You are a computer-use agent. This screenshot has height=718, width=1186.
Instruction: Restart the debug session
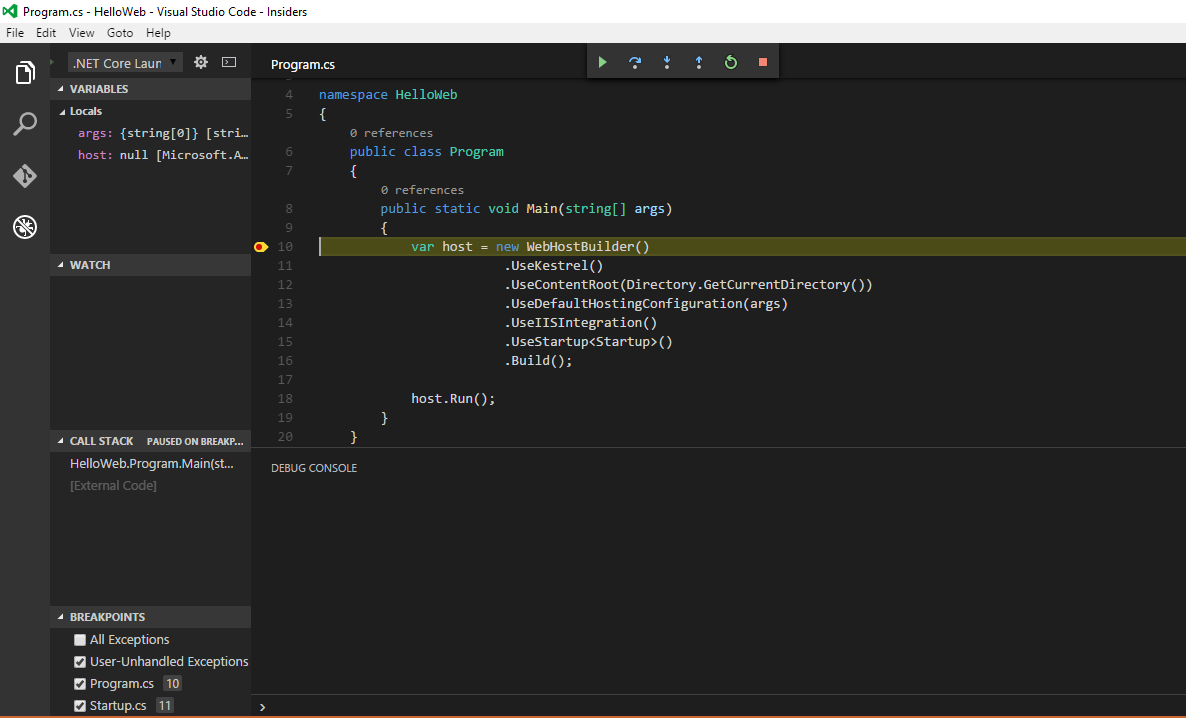(731, 62)
